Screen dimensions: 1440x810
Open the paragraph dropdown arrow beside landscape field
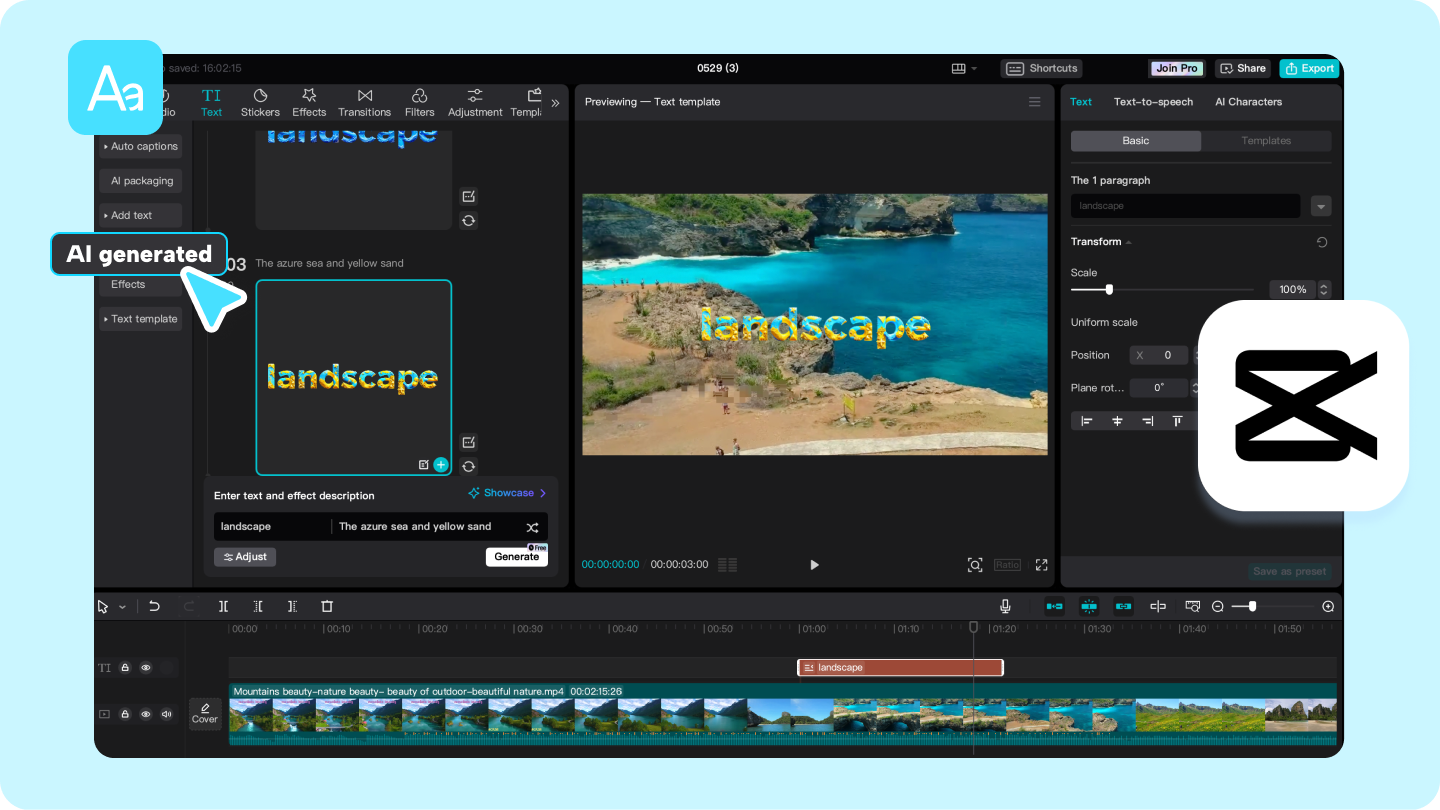pyautogui.click(x=1321, y=206)
